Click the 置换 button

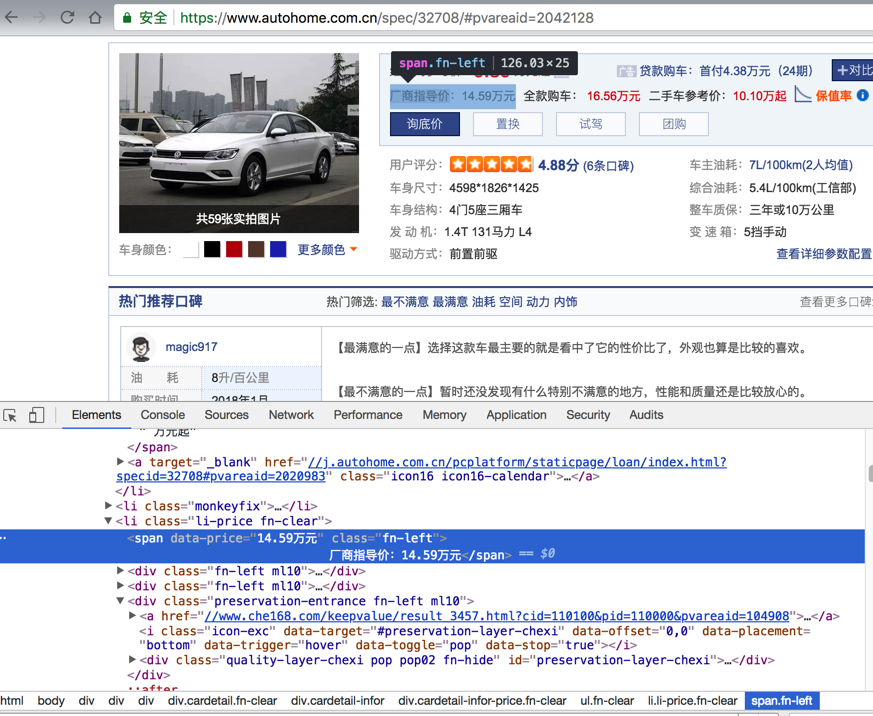click(508, 124)
